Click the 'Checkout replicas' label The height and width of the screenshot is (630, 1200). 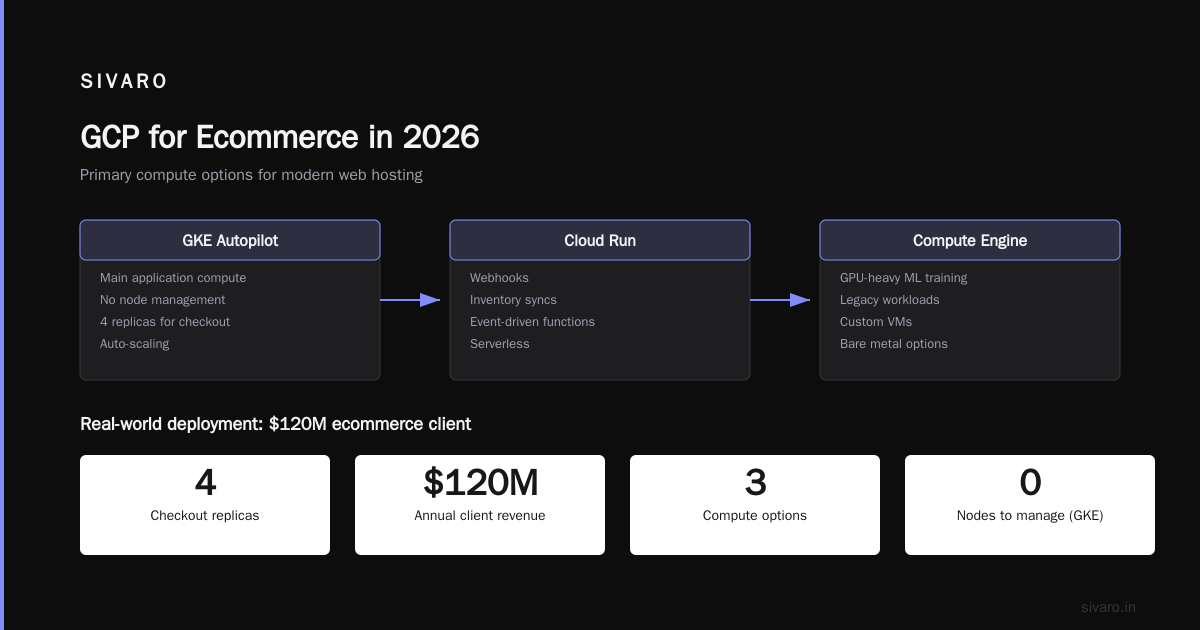click(205, 516)
